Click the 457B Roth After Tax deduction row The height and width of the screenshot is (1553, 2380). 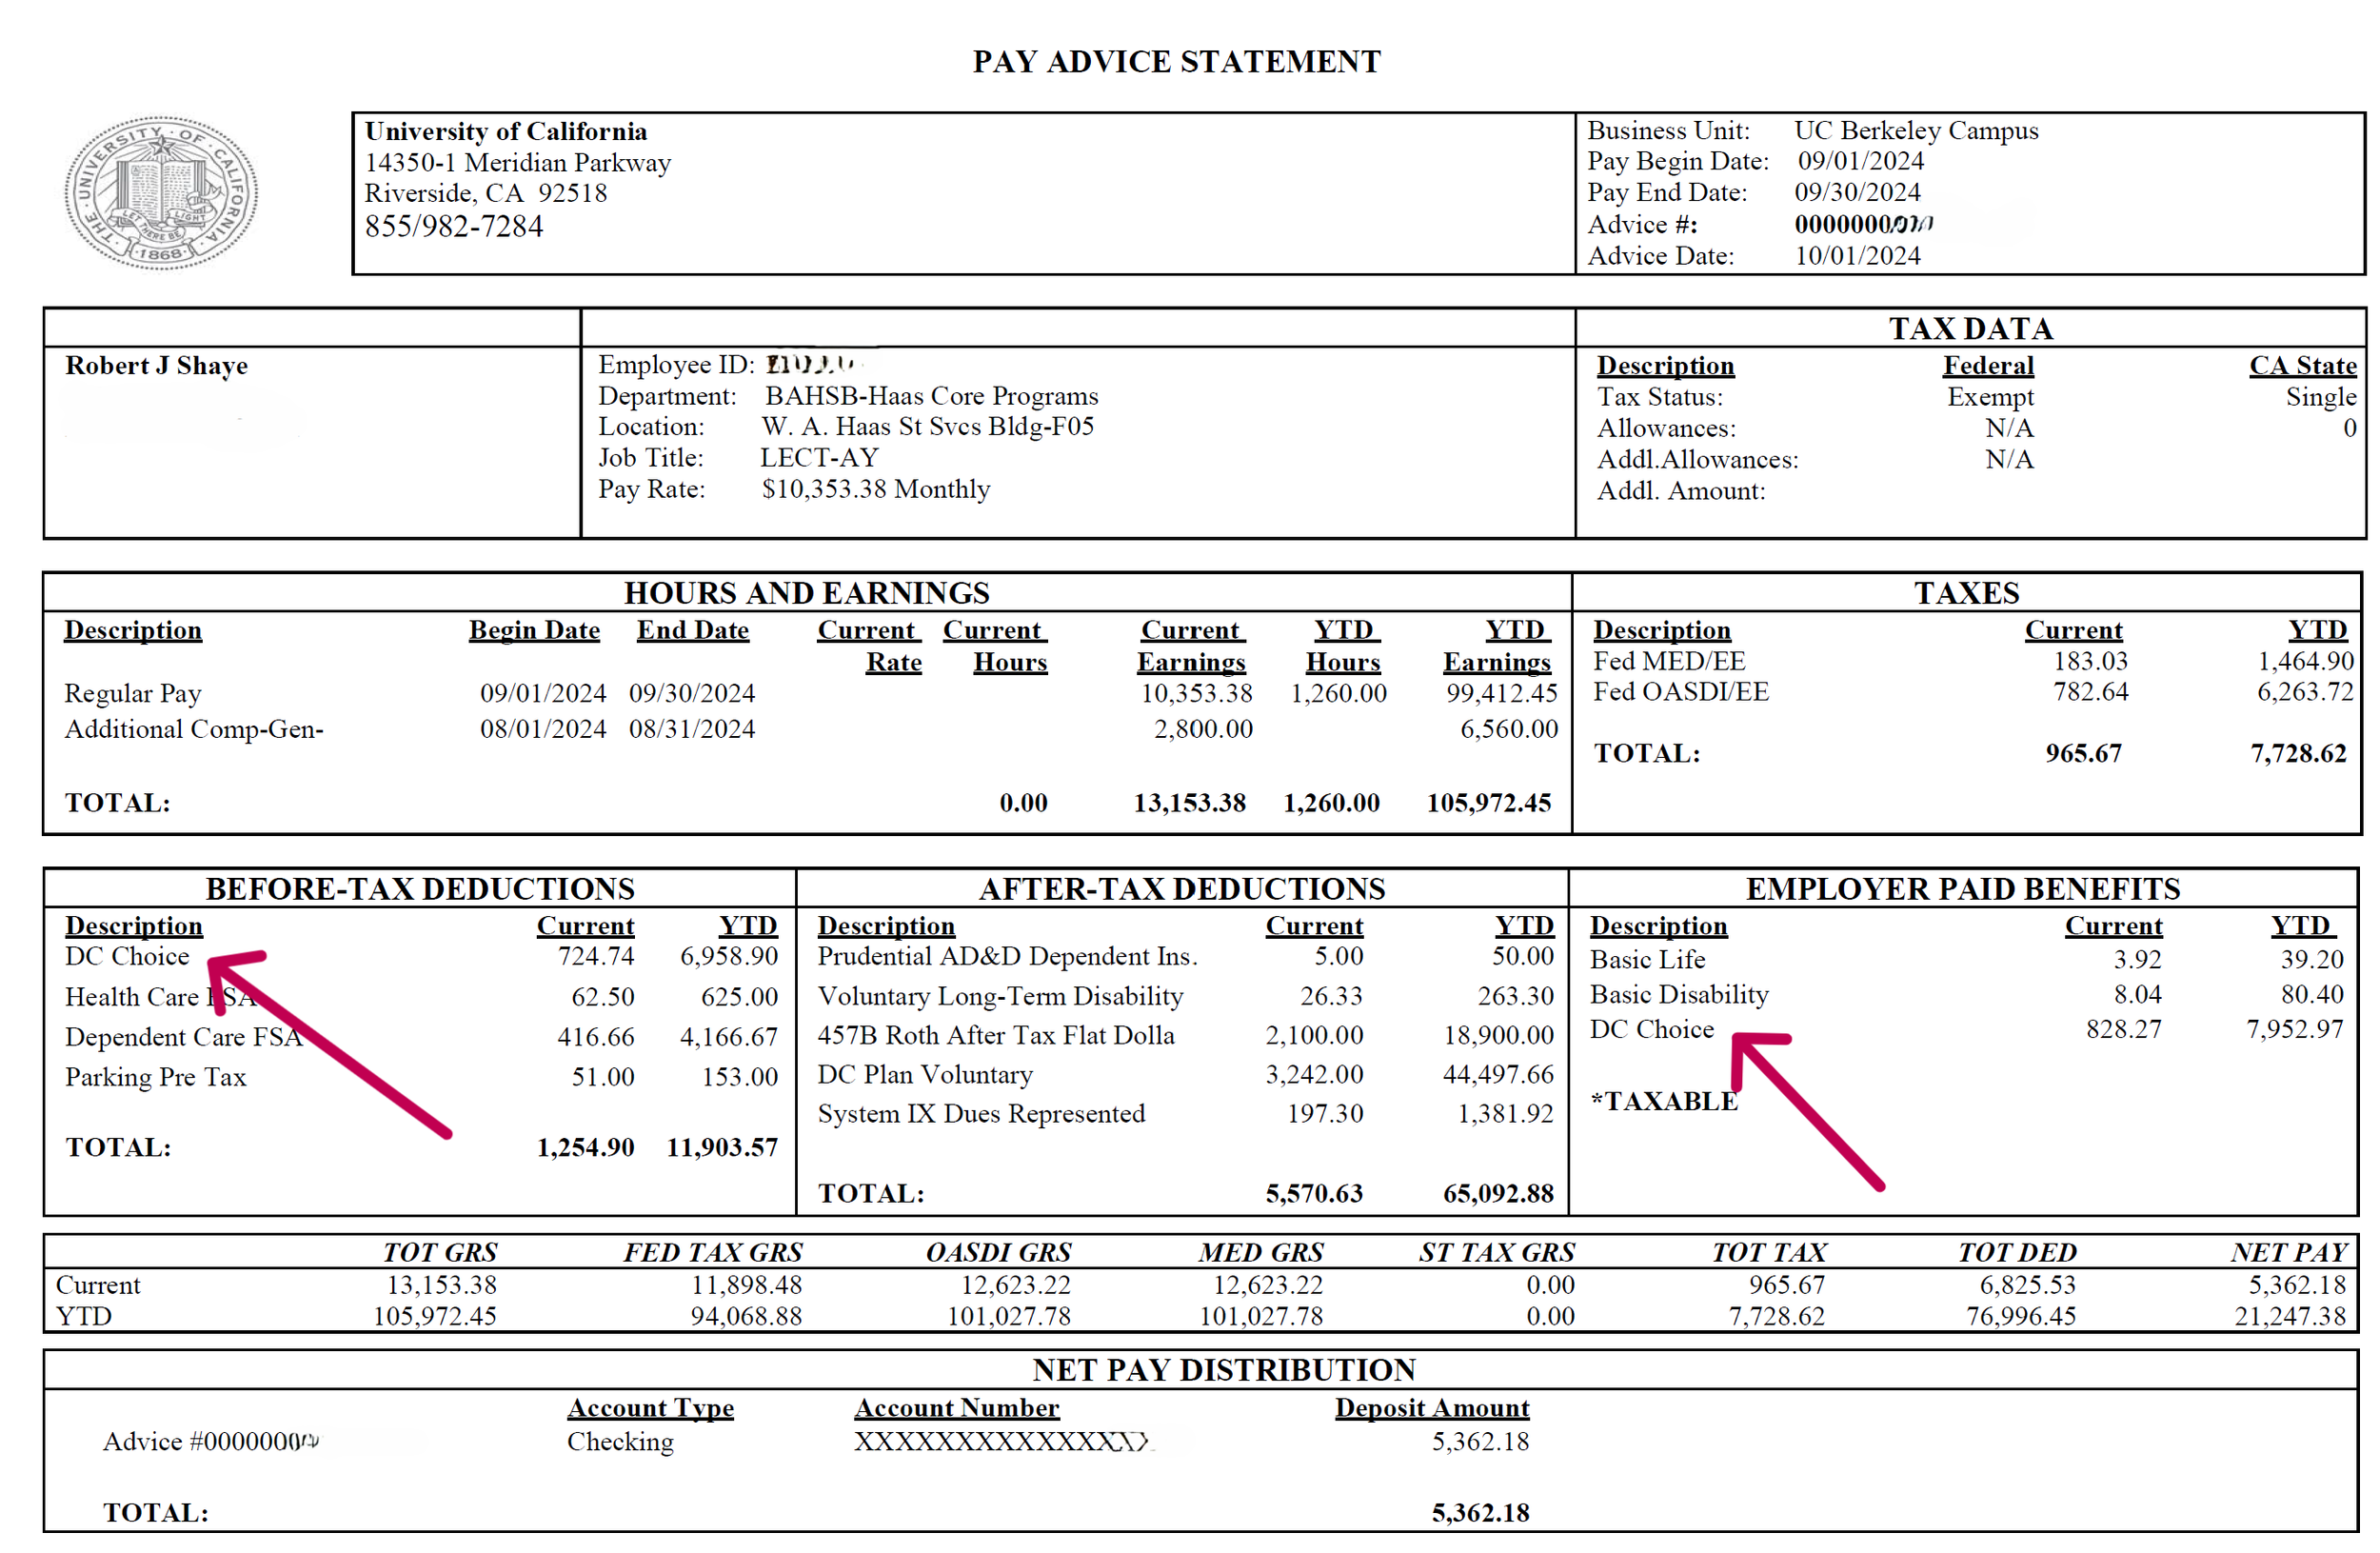click(x=995, y=1036)
